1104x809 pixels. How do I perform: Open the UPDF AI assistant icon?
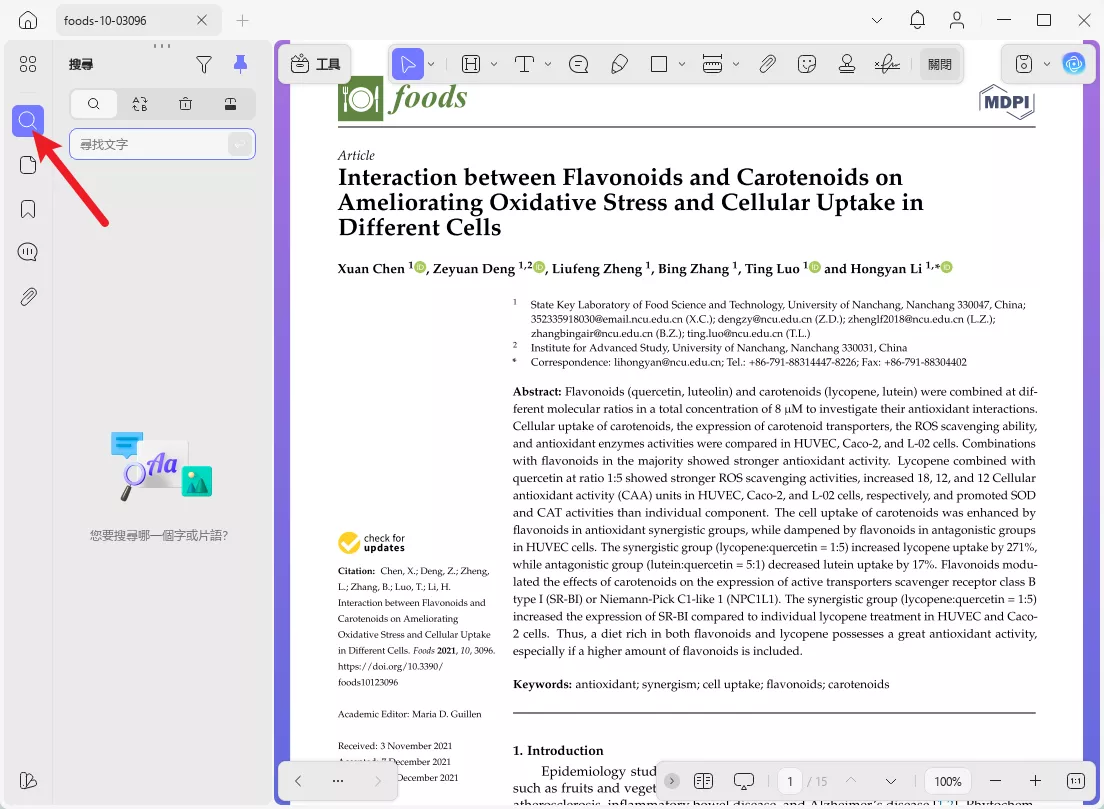pos(1074,65)
